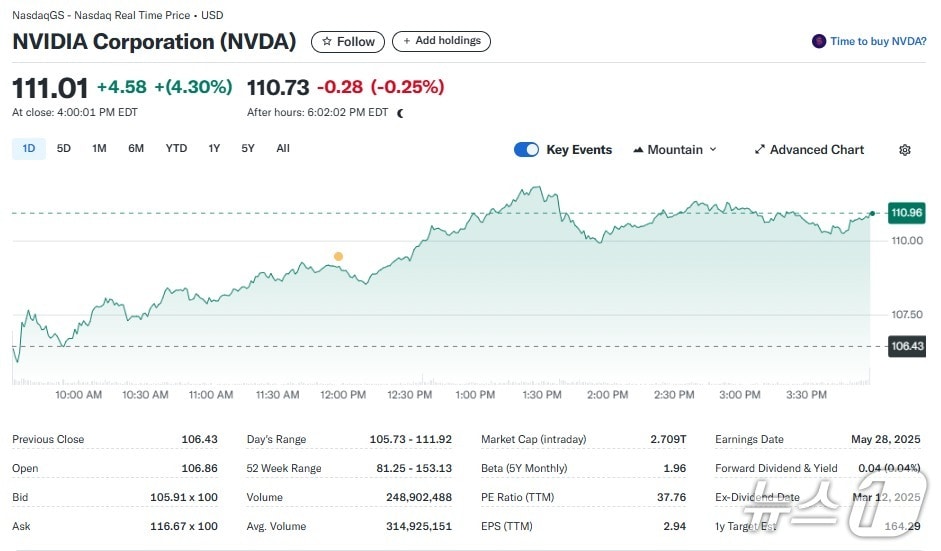Switch chart to YTD range

[x=176, y=149]
